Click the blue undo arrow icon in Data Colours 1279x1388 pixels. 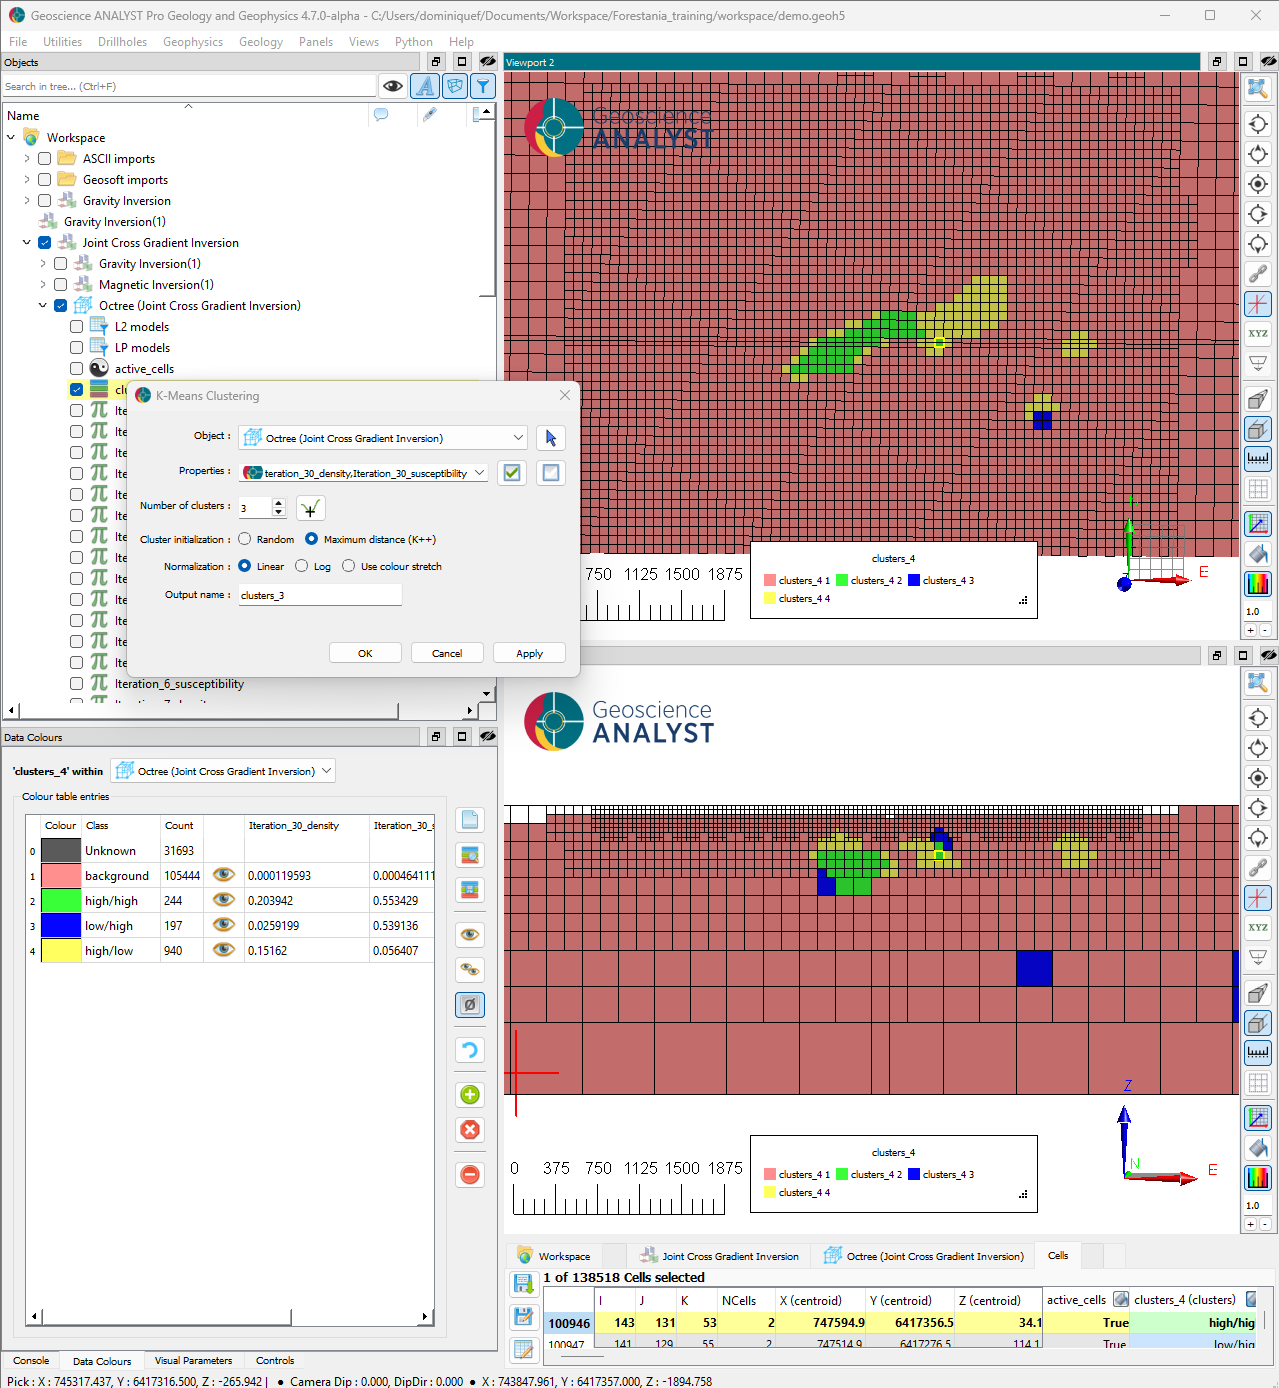[470, 1050]
